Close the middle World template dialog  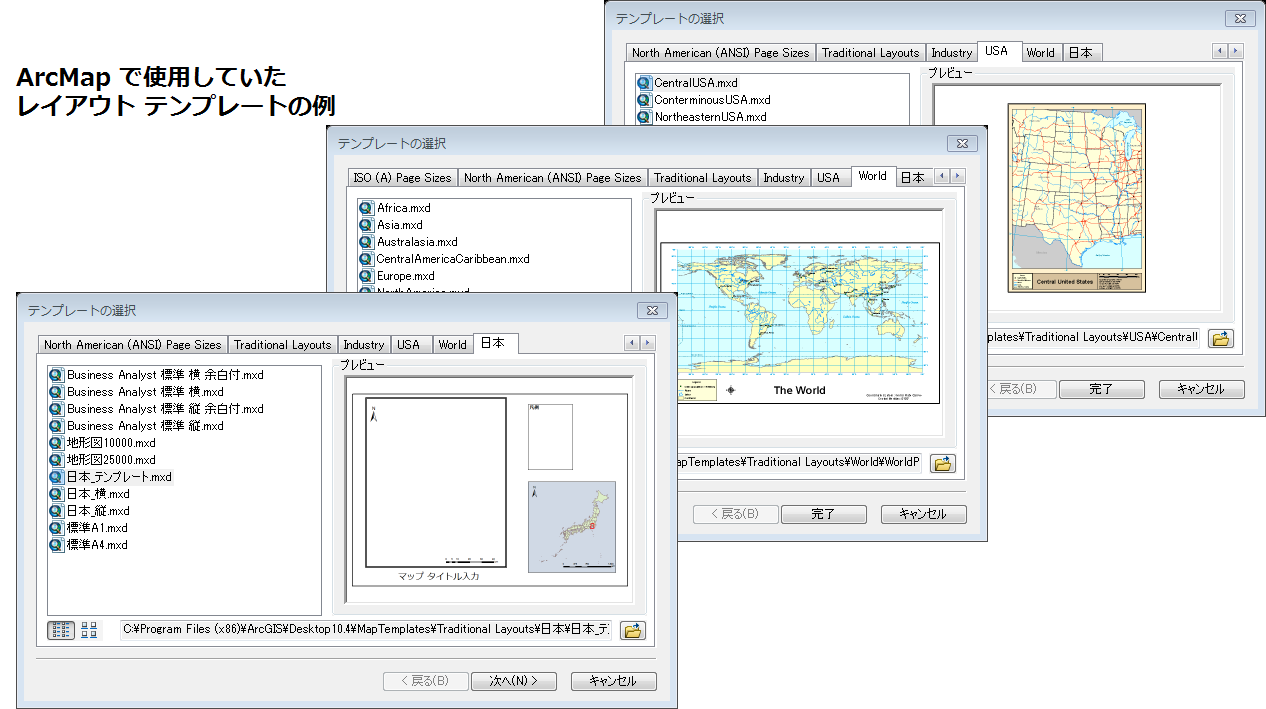pos(961,144)
